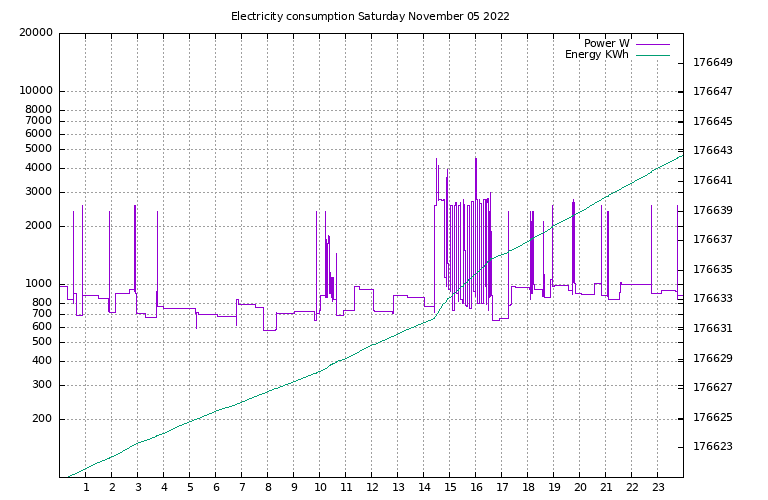The height and width of the screenshot is (500, 768).
Task: Click the 1000 tick label on the left axis
Action: (x=39, y=284)
